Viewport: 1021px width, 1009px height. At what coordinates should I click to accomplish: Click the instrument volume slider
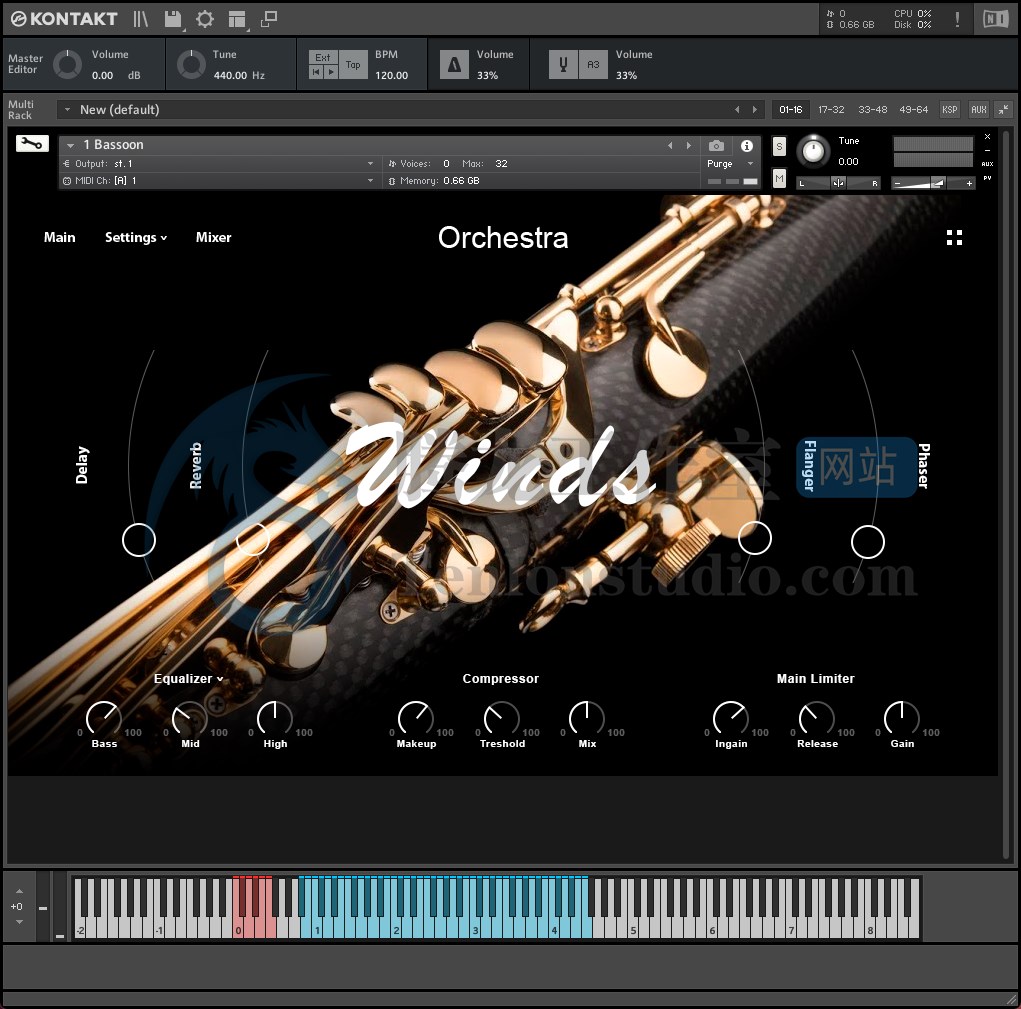click(x=932, y=184)
